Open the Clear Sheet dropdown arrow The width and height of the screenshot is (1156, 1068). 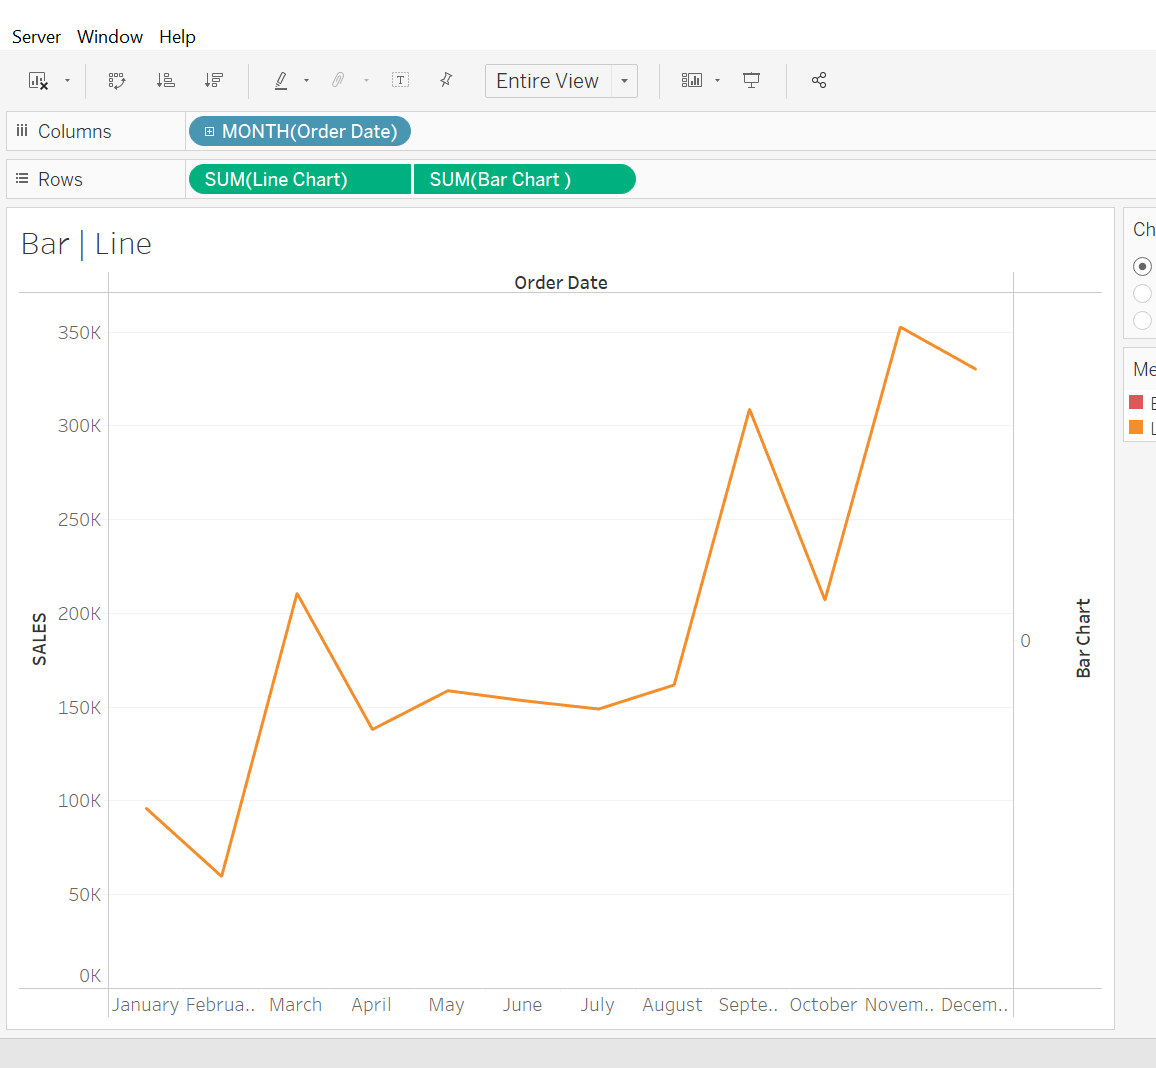(67, 80)
